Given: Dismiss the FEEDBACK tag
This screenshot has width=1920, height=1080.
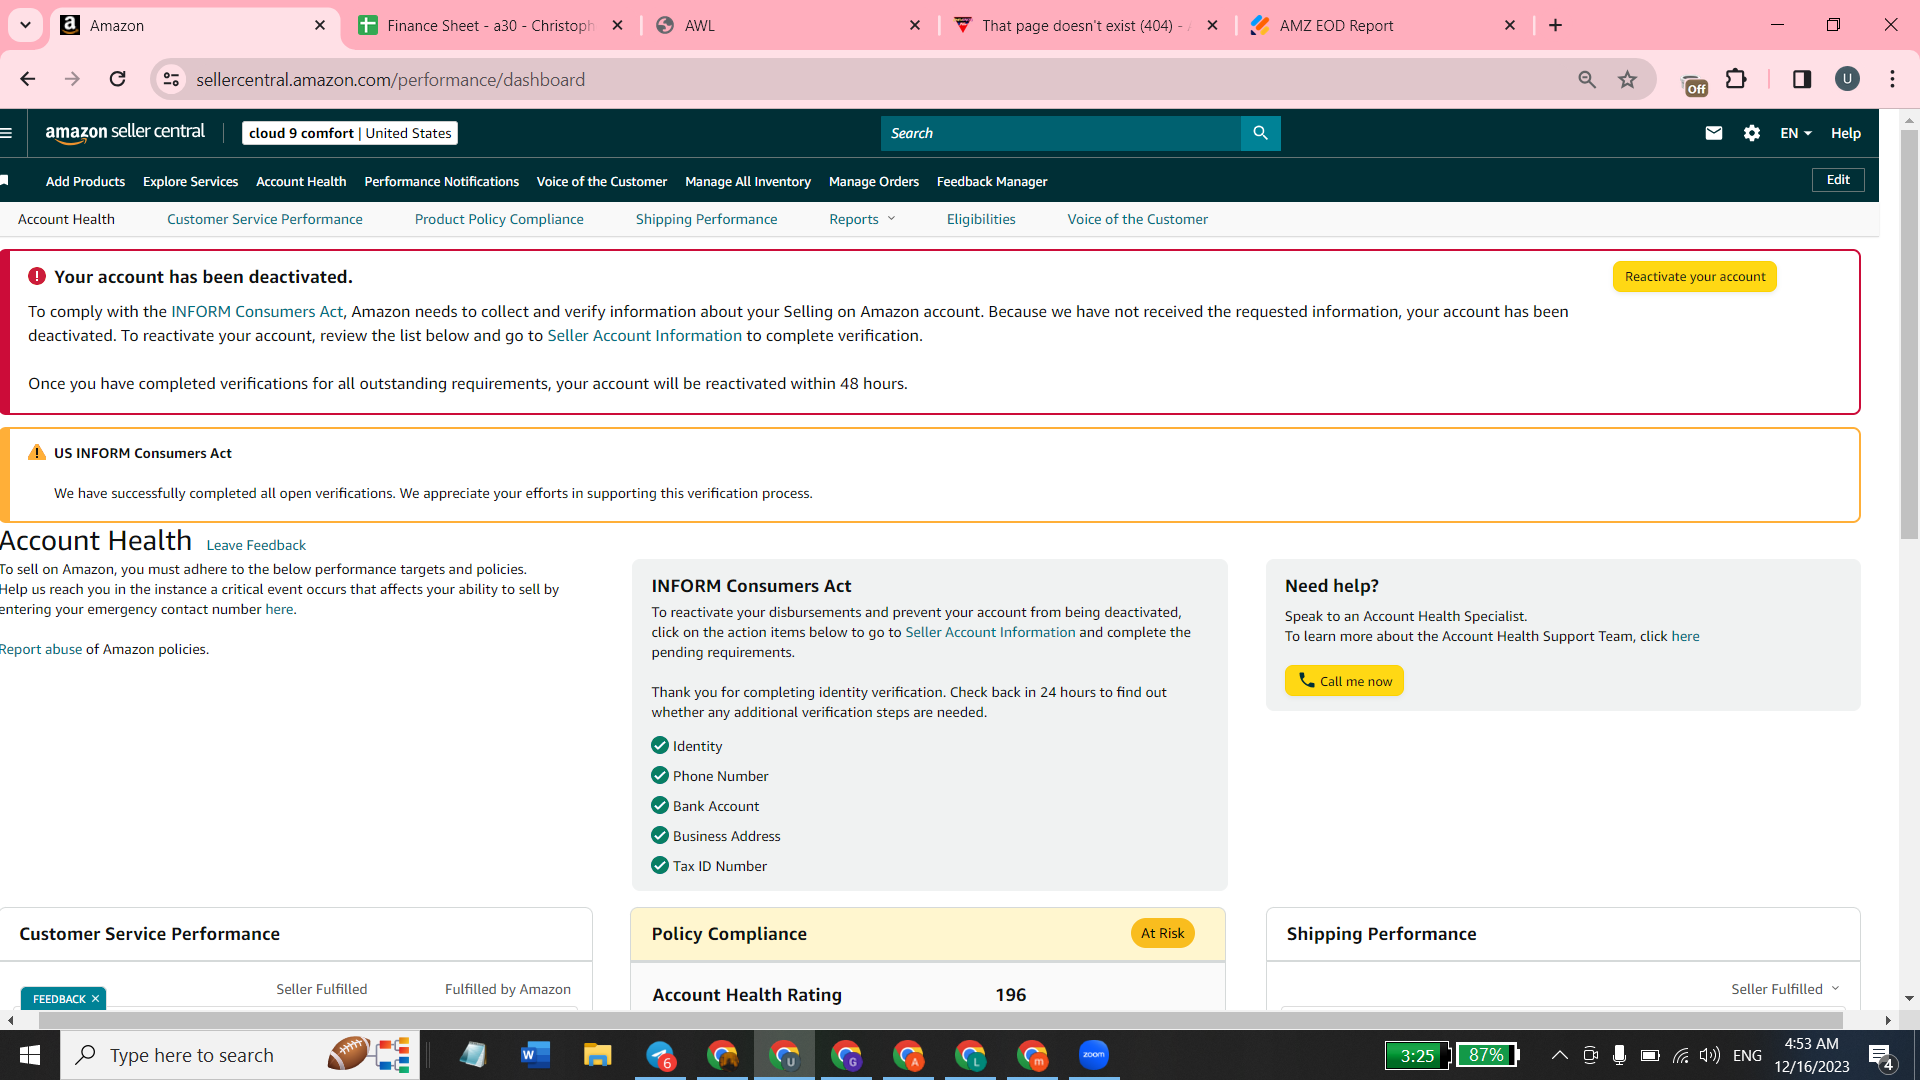Looking at the screenshot, I should pyautogui.click(x=95, y=999).
